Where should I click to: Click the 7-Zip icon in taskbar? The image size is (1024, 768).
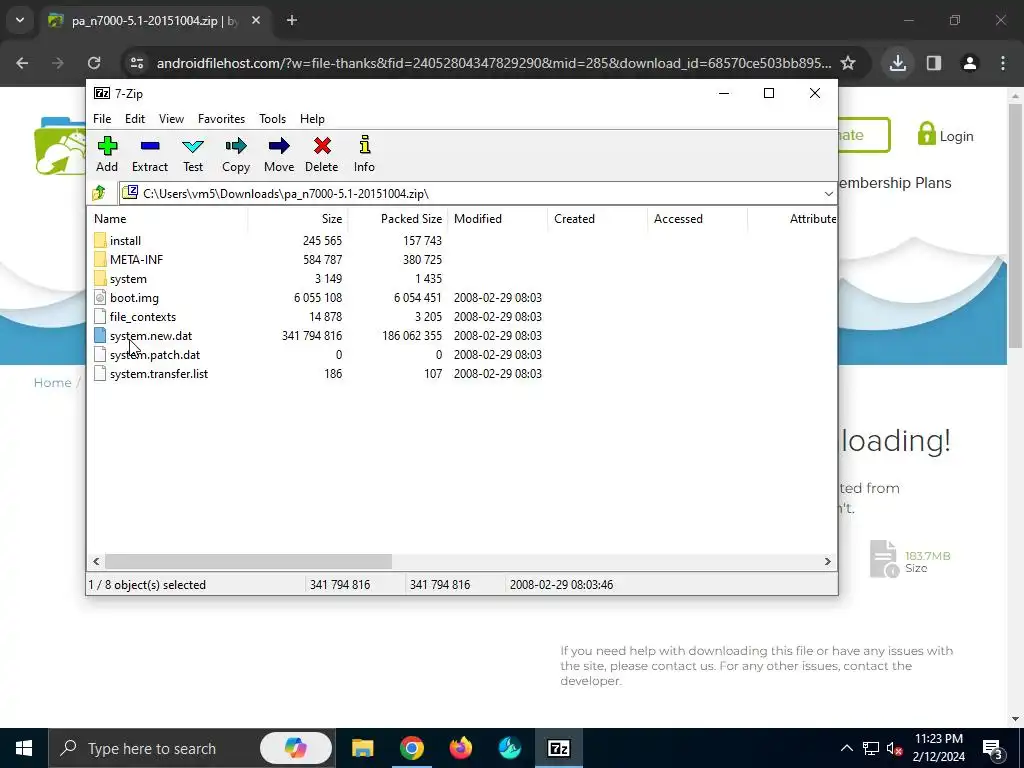pyautogui.click(x=558, y=748)
